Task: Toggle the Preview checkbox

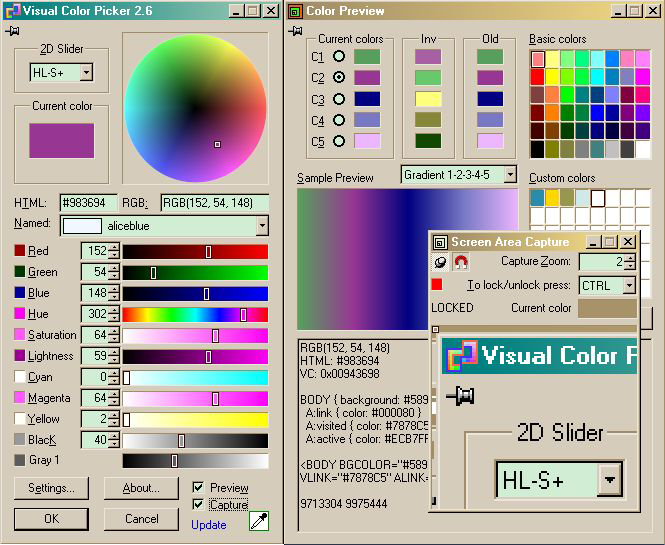Action: 198,487
